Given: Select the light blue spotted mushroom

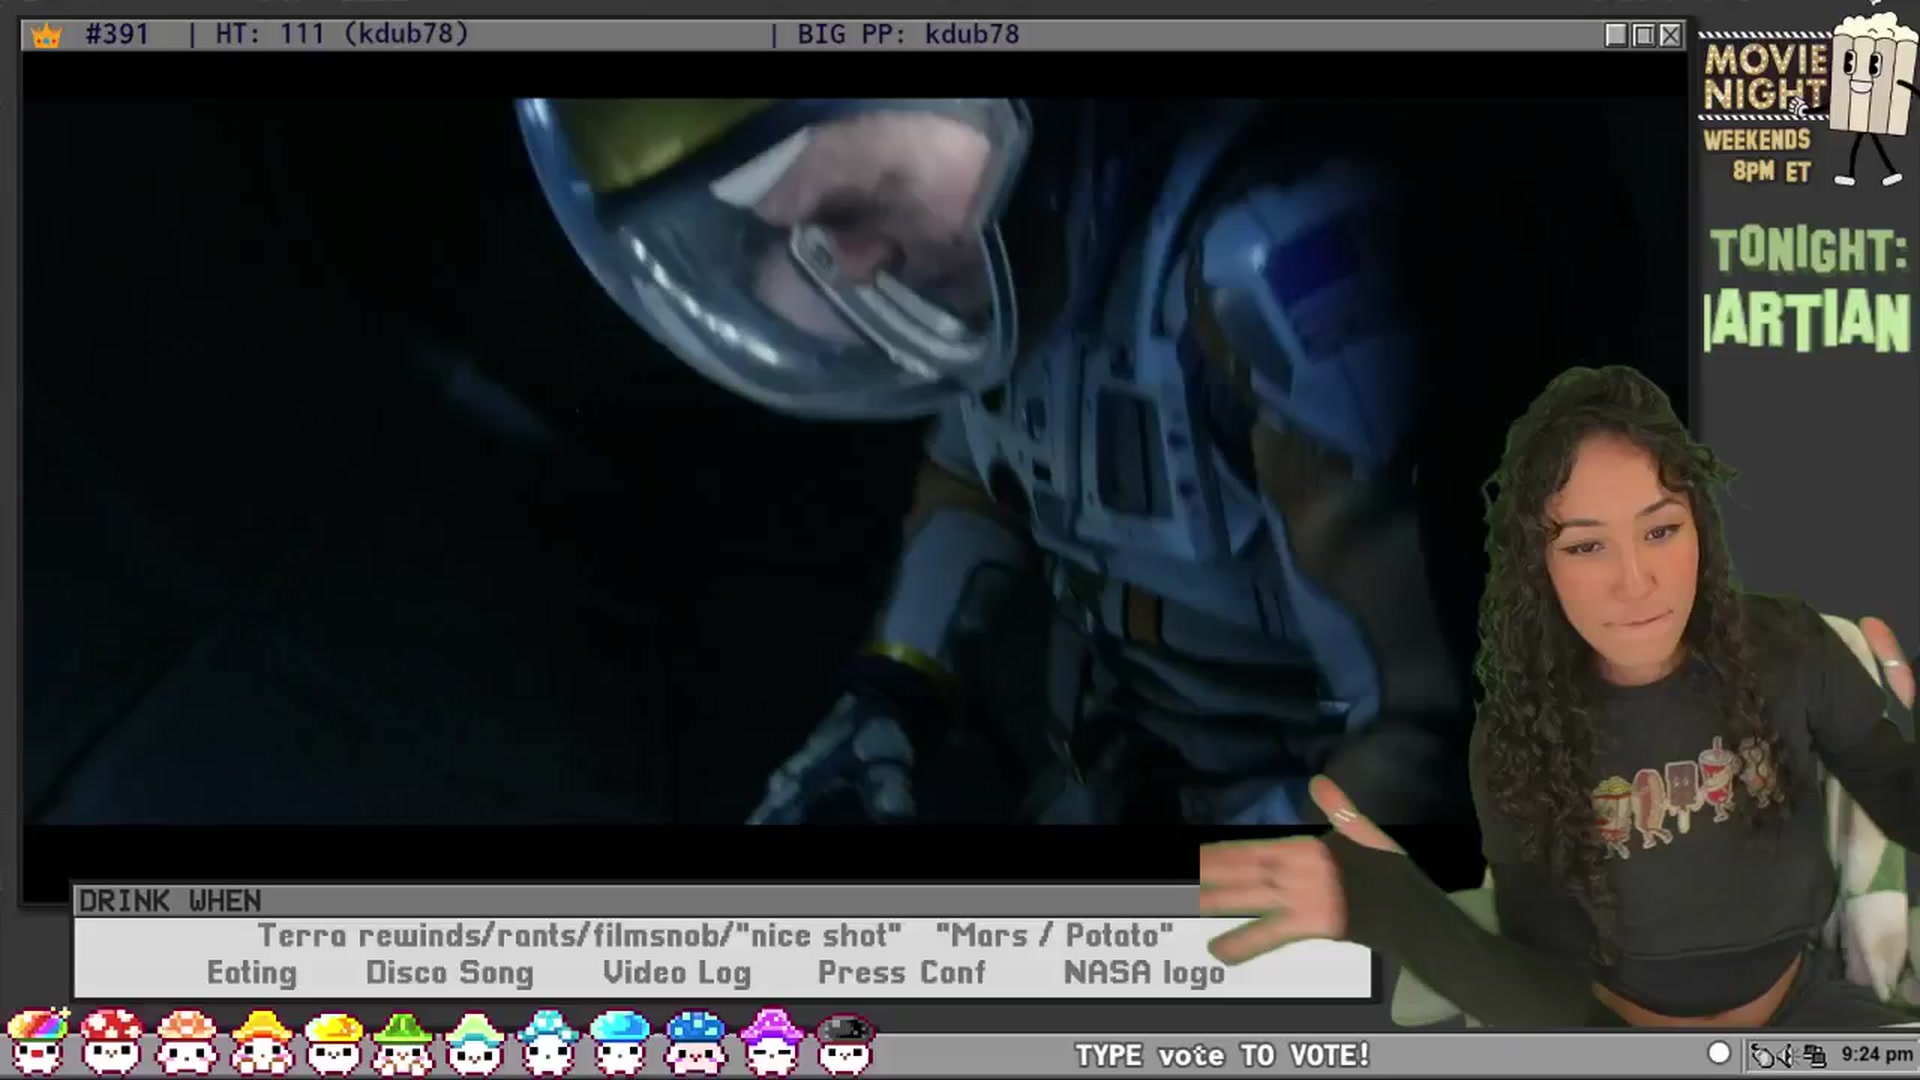Looking at the screenshot, I should pos(548,1041).
